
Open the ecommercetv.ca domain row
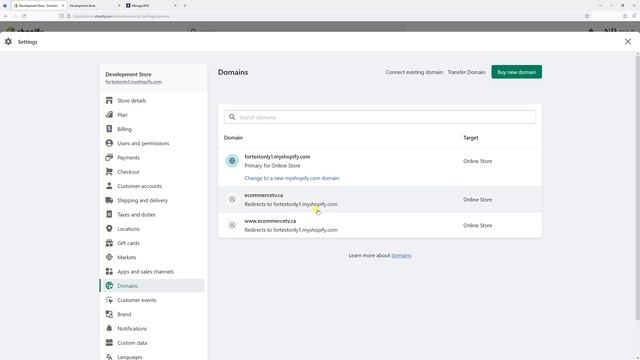tap(380, 200)
